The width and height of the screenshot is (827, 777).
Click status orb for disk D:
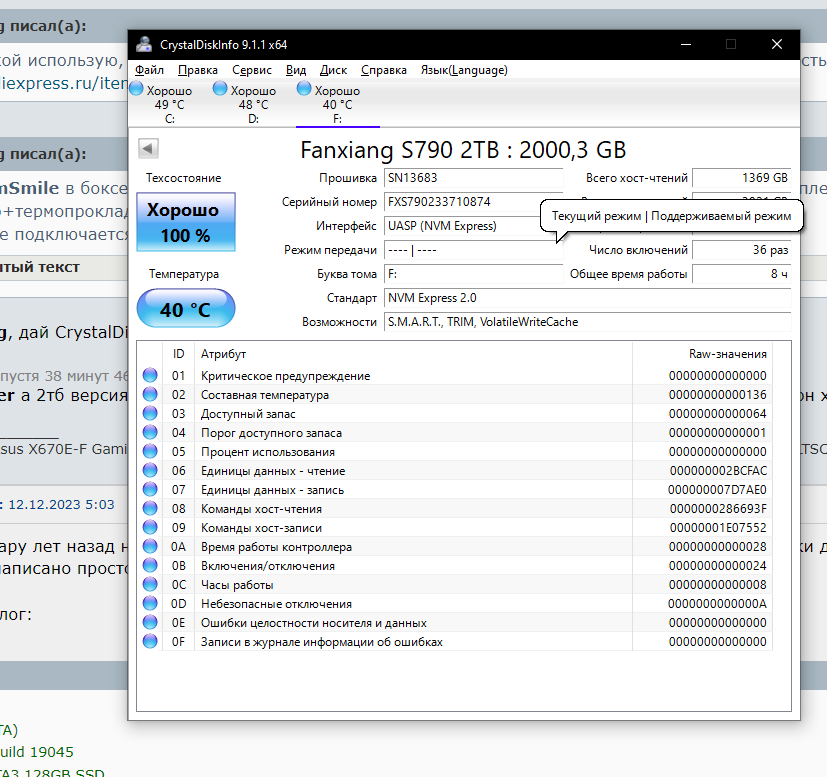220,88
